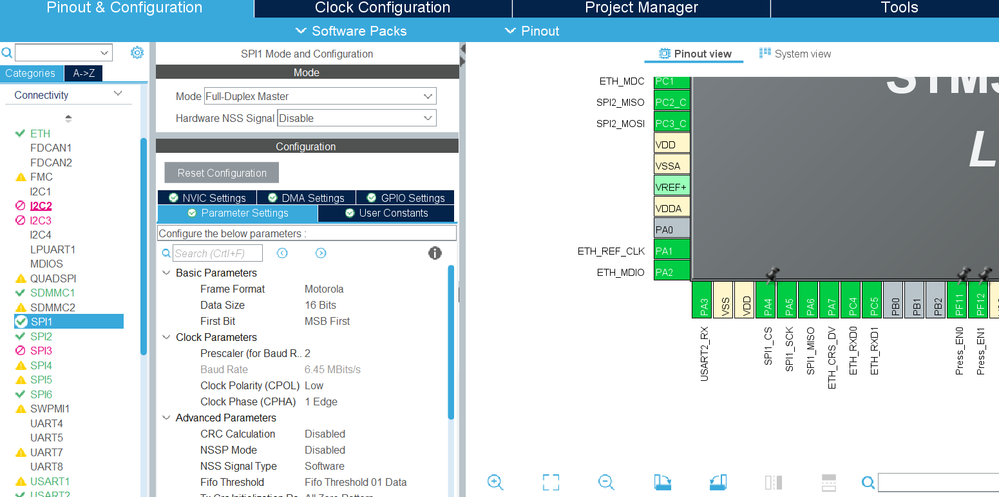Collapse Clock Parameters section
The width and height of the screenshot is (999, 497).
[x=166, y=337]
